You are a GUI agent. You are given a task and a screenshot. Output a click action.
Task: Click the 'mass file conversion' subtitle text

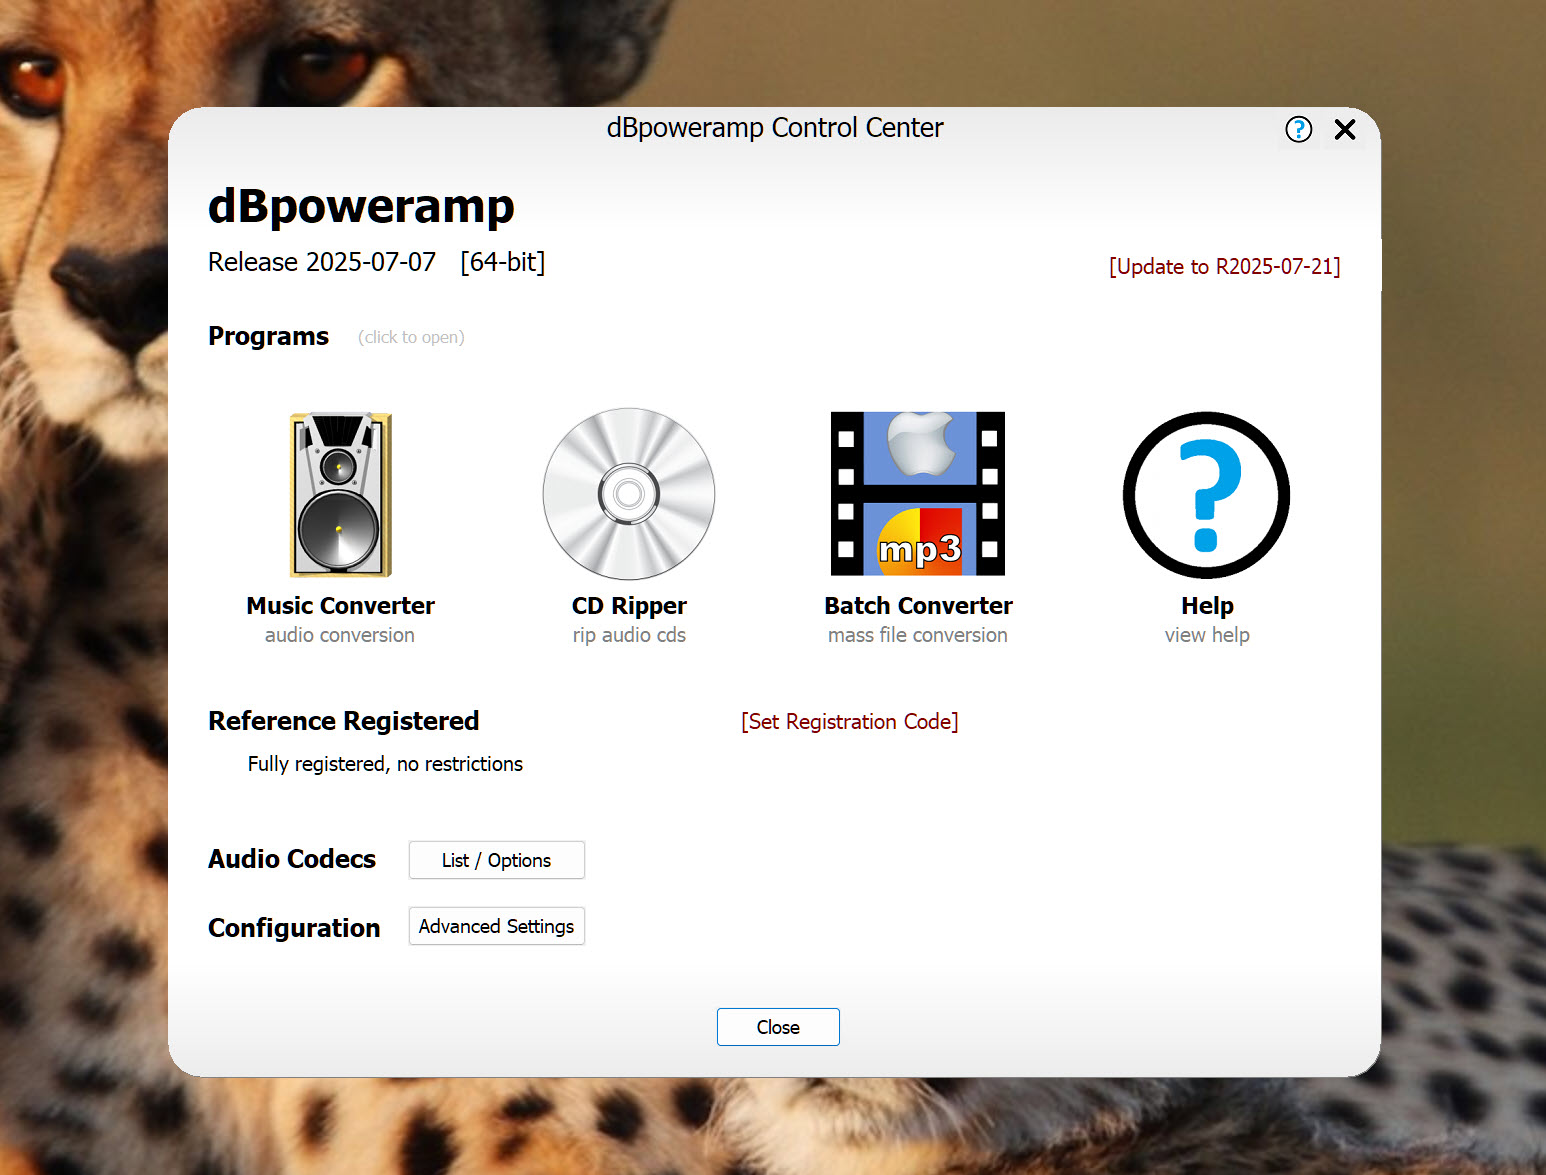pyautogui.click(x=917, y=635)
